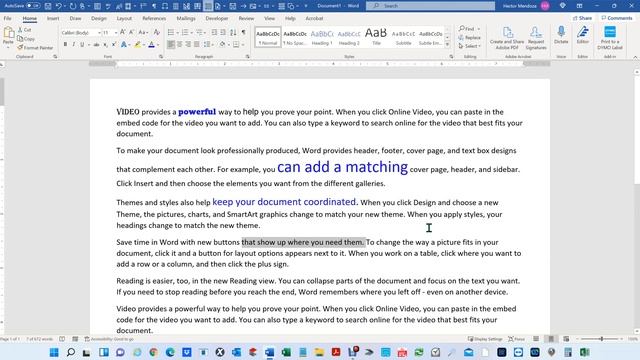The image size is (640, 360).
Task: Apply the yellow text highlight color
Action: point(138,44)
